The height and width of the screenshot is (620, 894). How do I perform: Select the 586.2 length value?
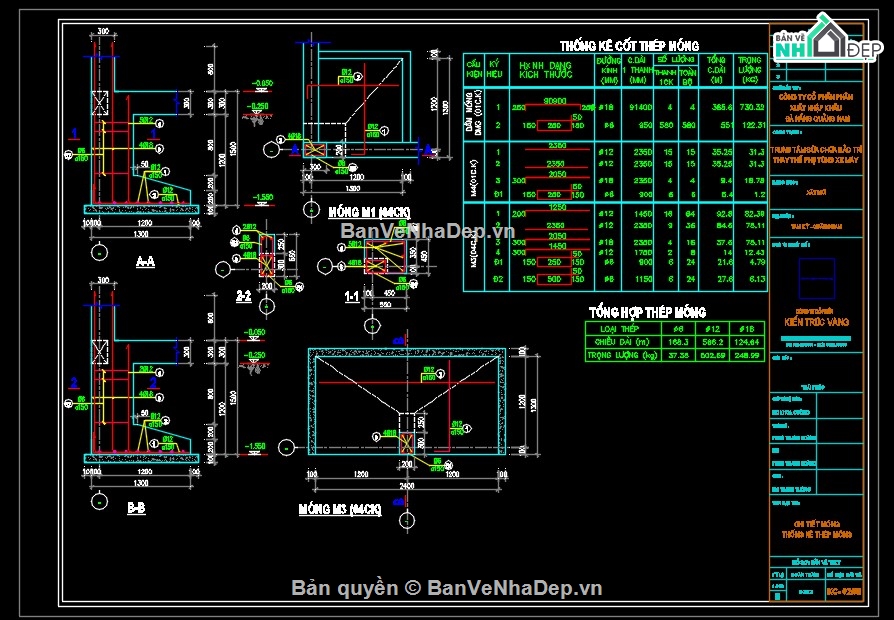[713, 342]
